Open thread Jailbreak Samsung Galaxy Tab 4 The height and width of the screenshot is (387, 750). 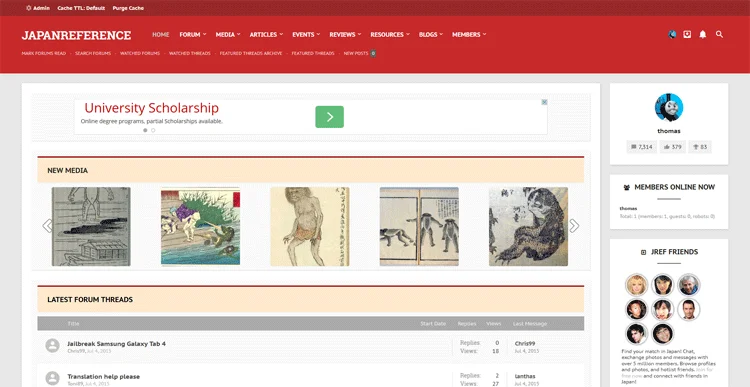tap(116, 343)
